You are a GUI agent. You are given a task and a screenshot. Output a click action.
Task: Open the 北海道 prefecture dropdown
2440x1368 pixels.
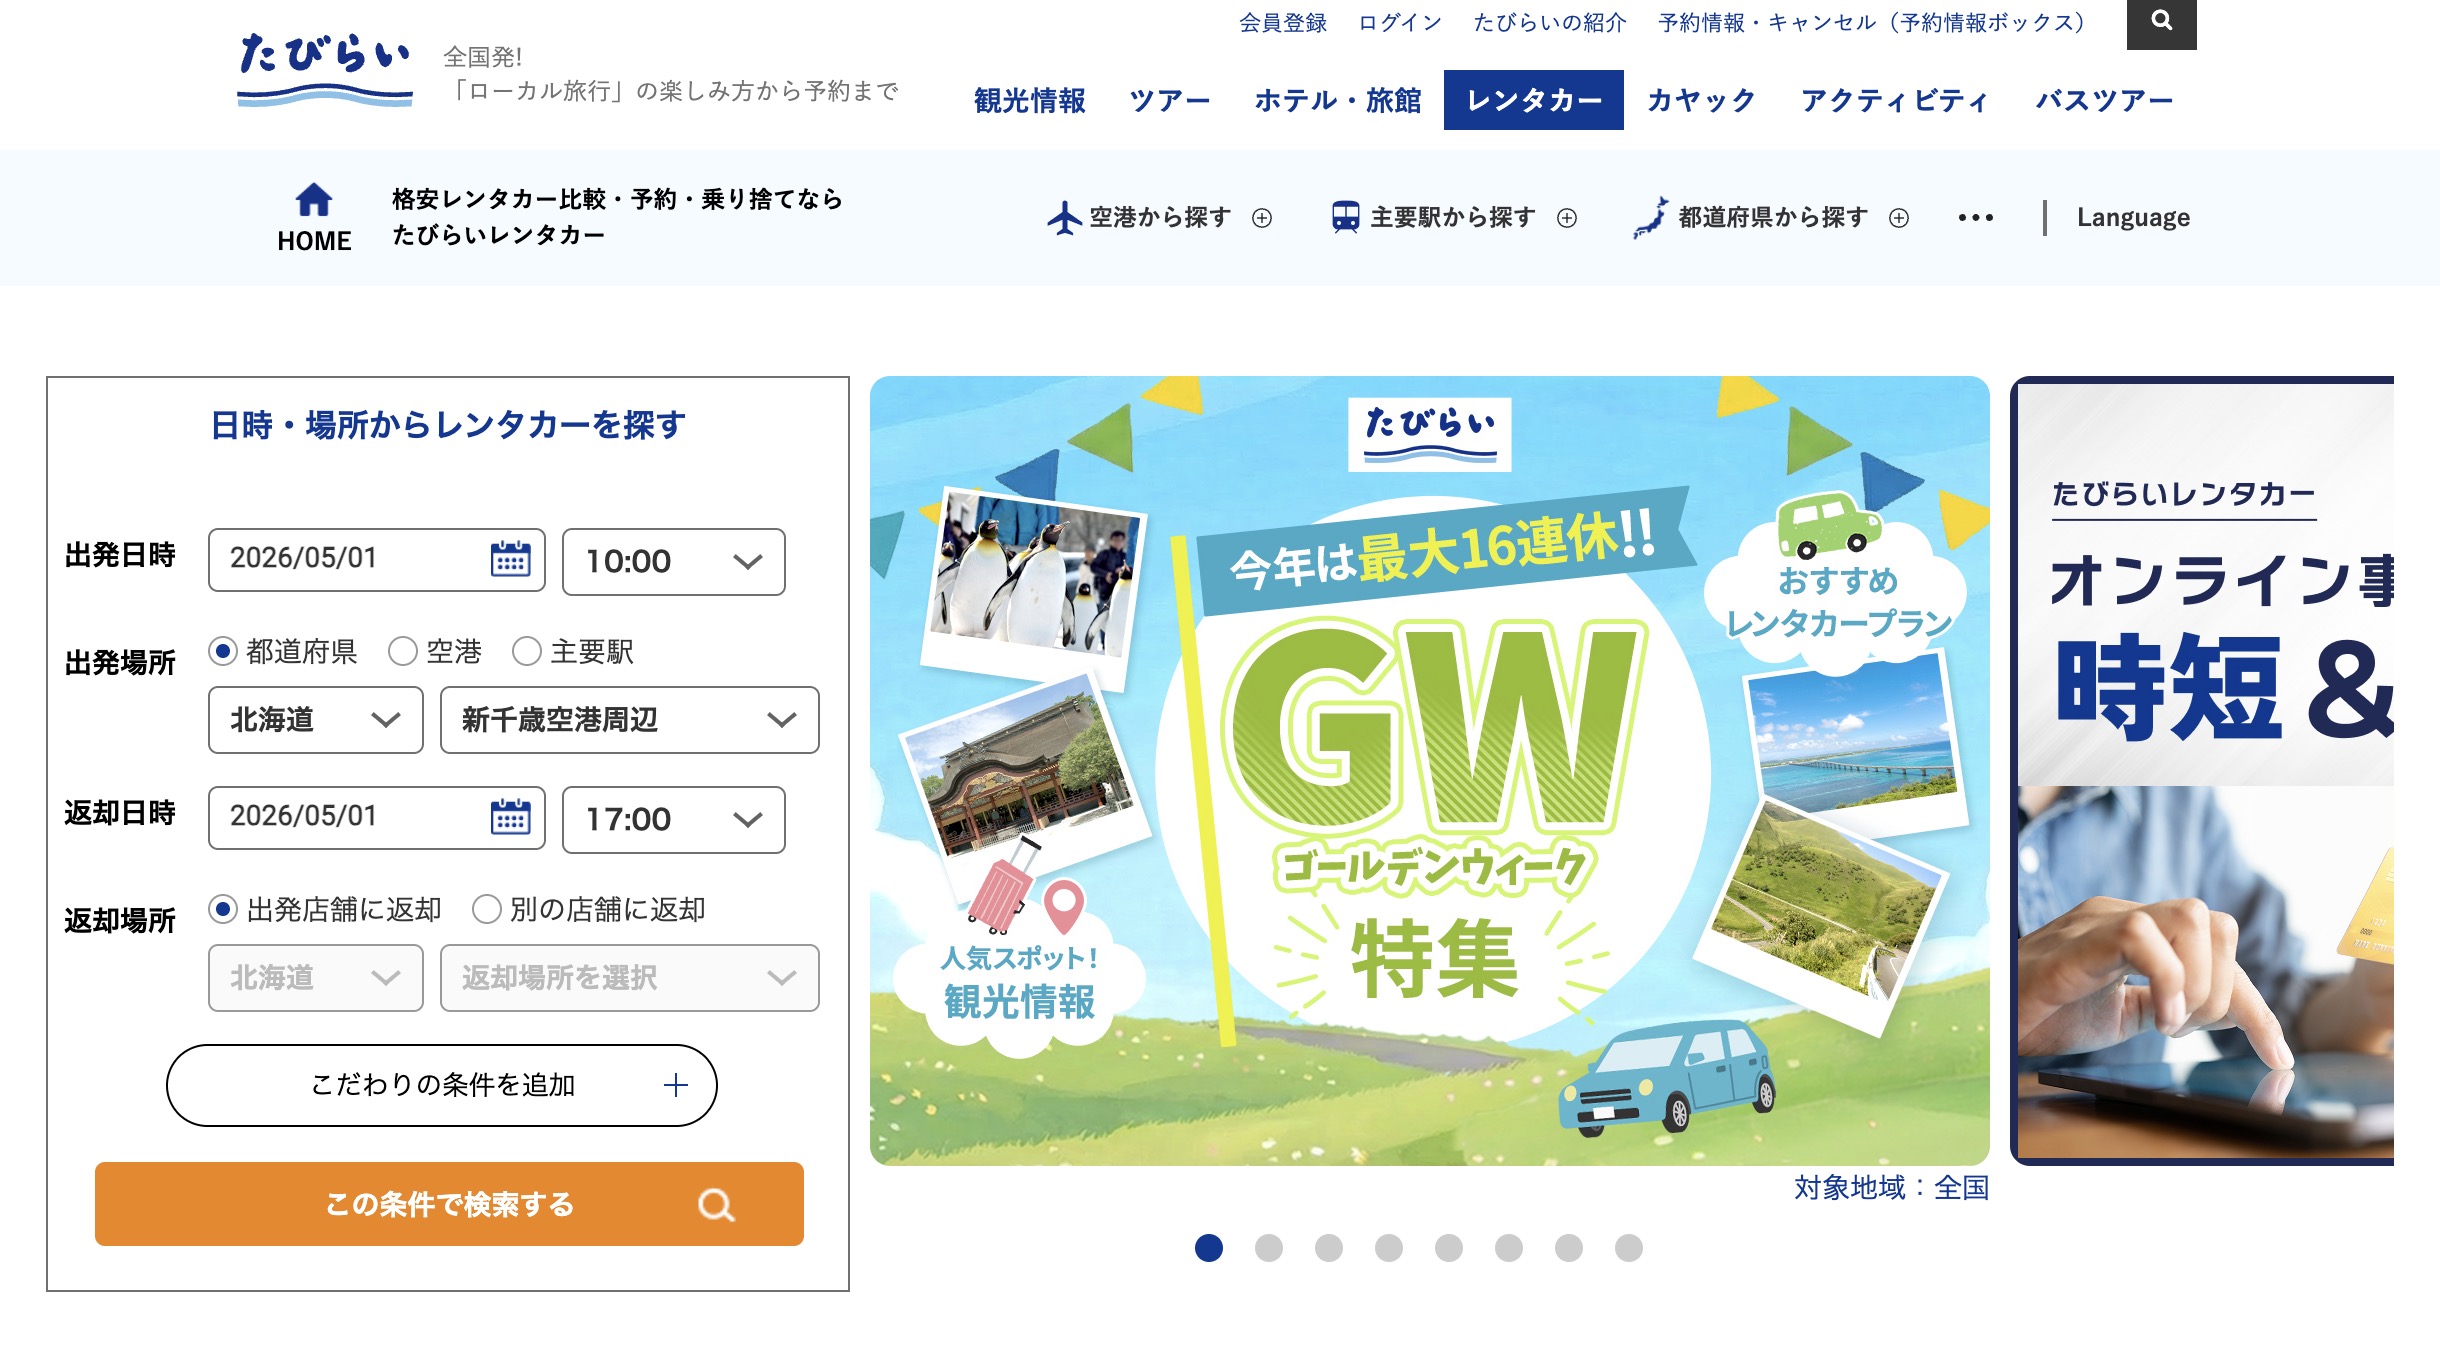pos(315,719)
